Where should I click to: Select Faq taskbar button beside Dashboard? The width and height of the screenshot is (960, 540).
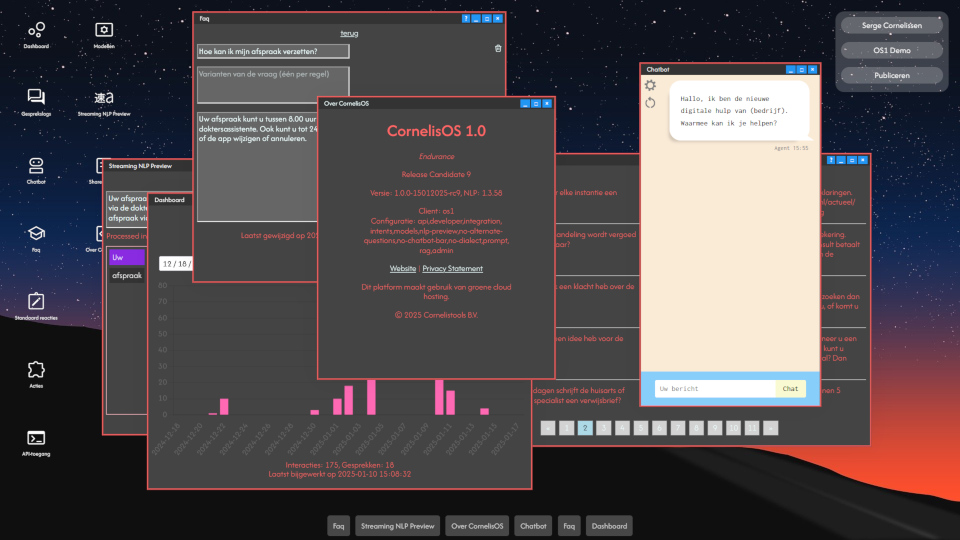(x=569, y=526)
